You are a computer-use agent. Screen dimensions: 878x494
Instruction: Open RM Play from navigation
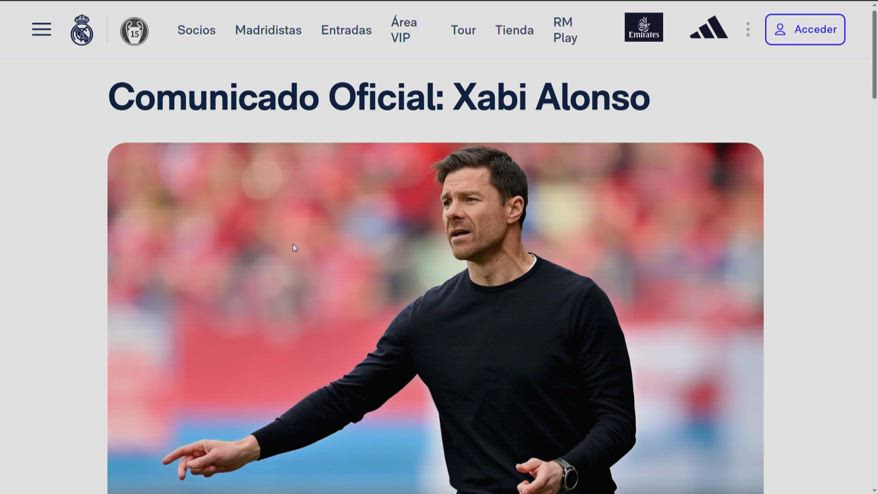coord(565,30)
